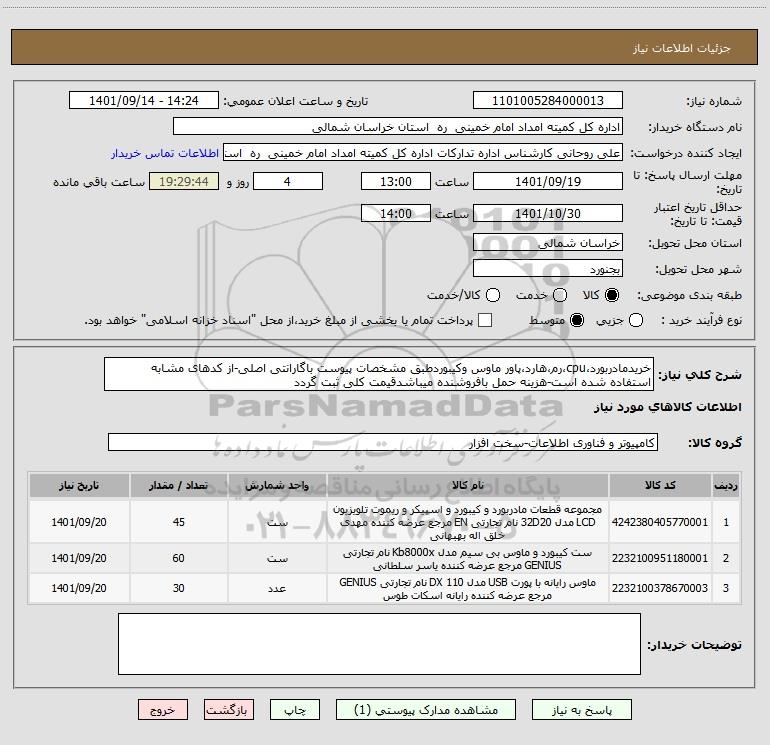Viewport: 770px width, 745px height.
Task: Click quantity 60 in row 2
Action: click(179, 558)
